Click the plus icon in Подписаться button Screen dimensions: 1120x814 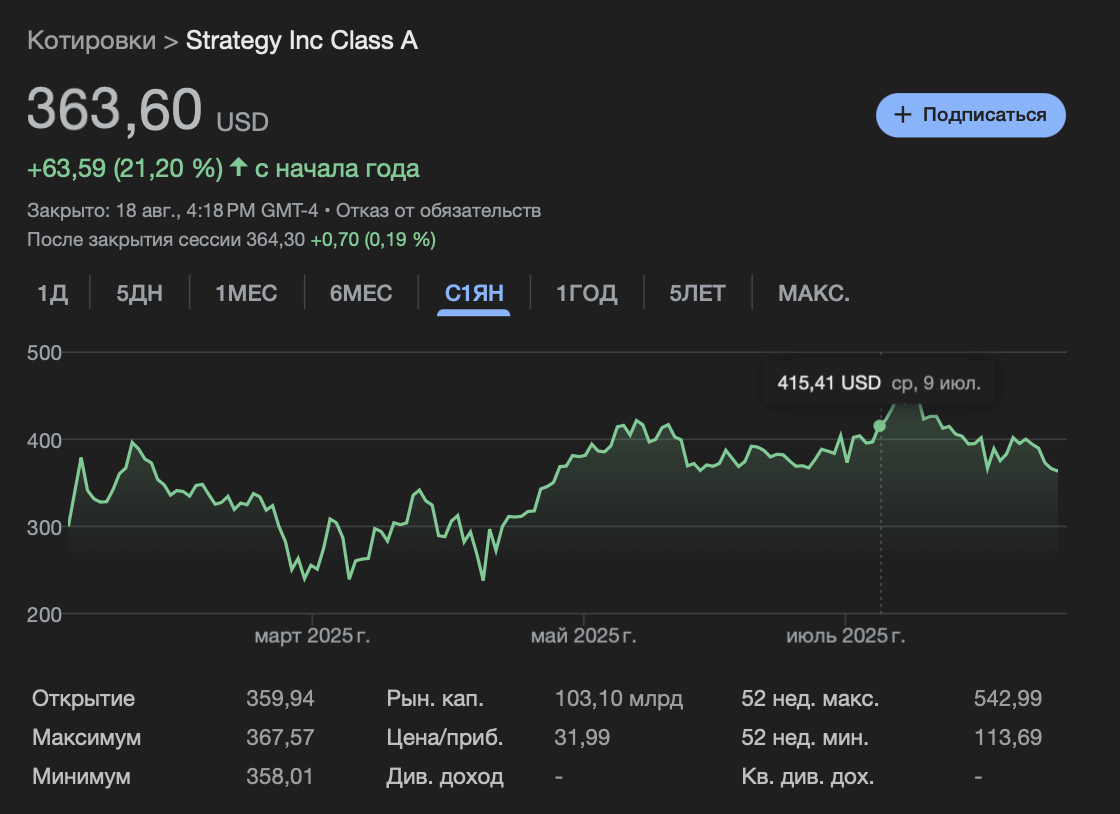click(x=903, y=115)
